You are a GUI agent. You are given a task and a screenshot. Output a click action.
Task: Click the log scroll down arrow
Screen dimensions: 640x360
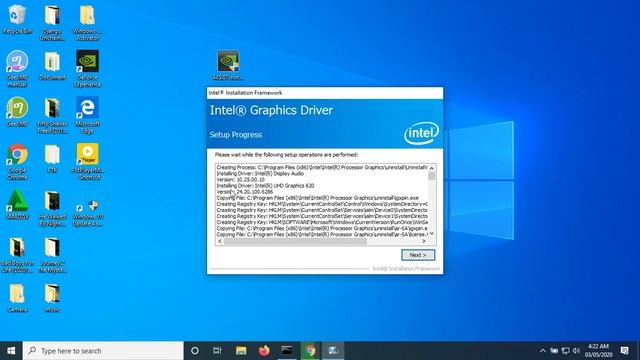(x=431, y=234)
